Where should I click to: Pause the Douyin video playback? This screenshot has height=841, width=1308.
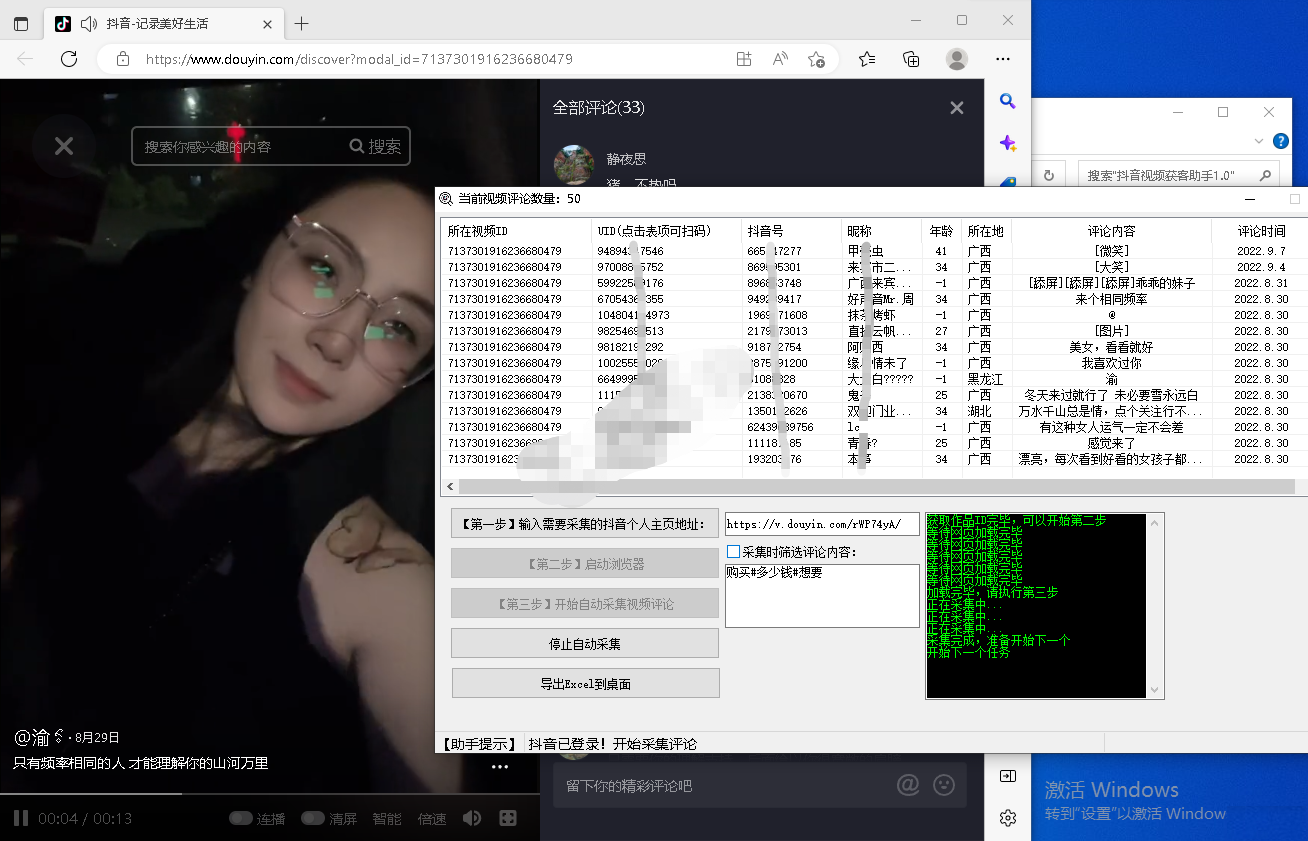pos(20,818)
